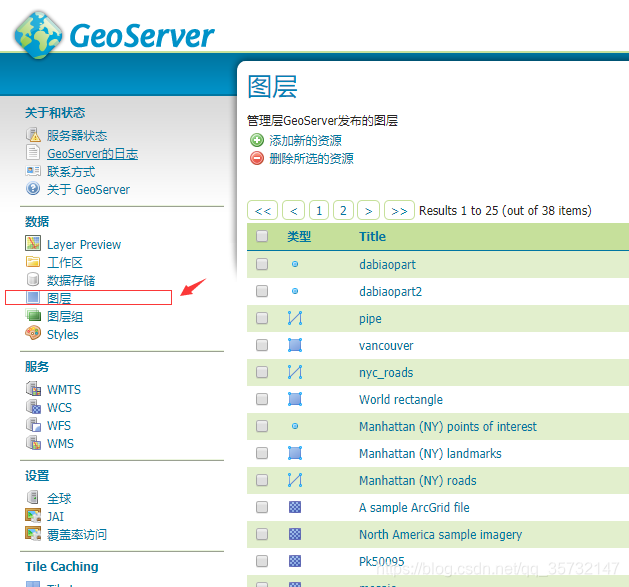This screenshot has height=587, width=629.
Task: Click the 关于 GeoServer help icon
Action: [x=33, y=189]
